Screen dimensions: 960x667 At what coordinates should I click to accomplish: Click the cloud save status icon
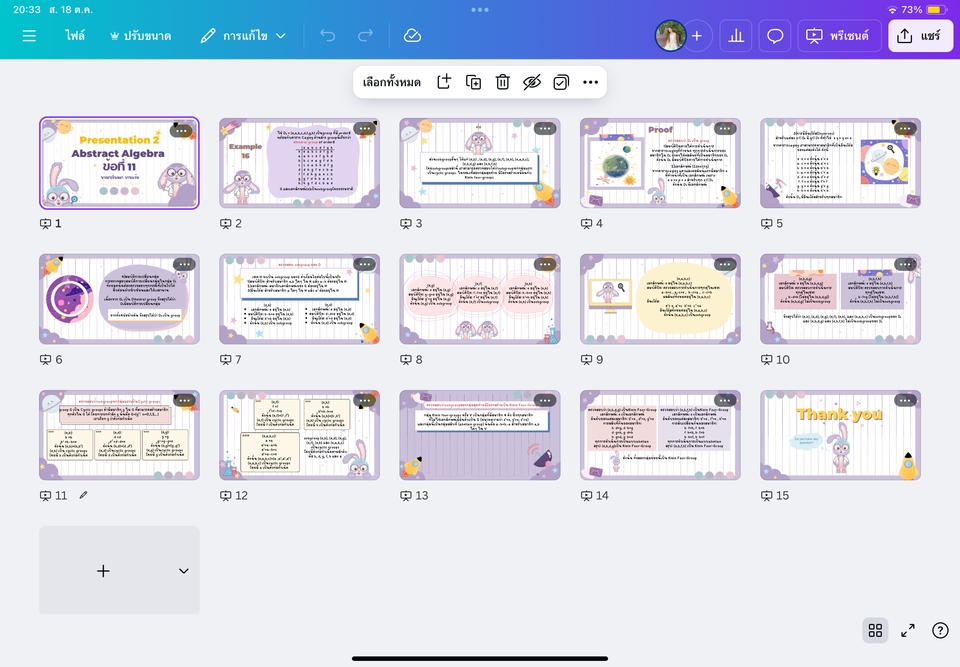click(412, 36)
